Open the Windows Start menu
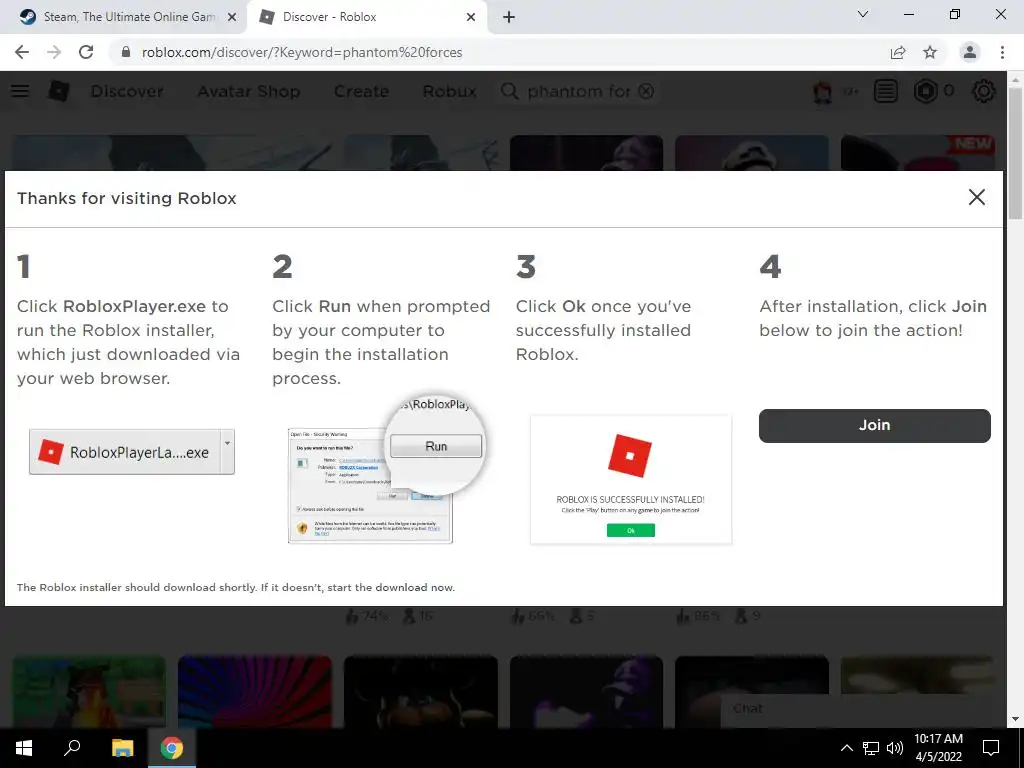This screenshot has height=768, width=1024. [x=24, y=748]
